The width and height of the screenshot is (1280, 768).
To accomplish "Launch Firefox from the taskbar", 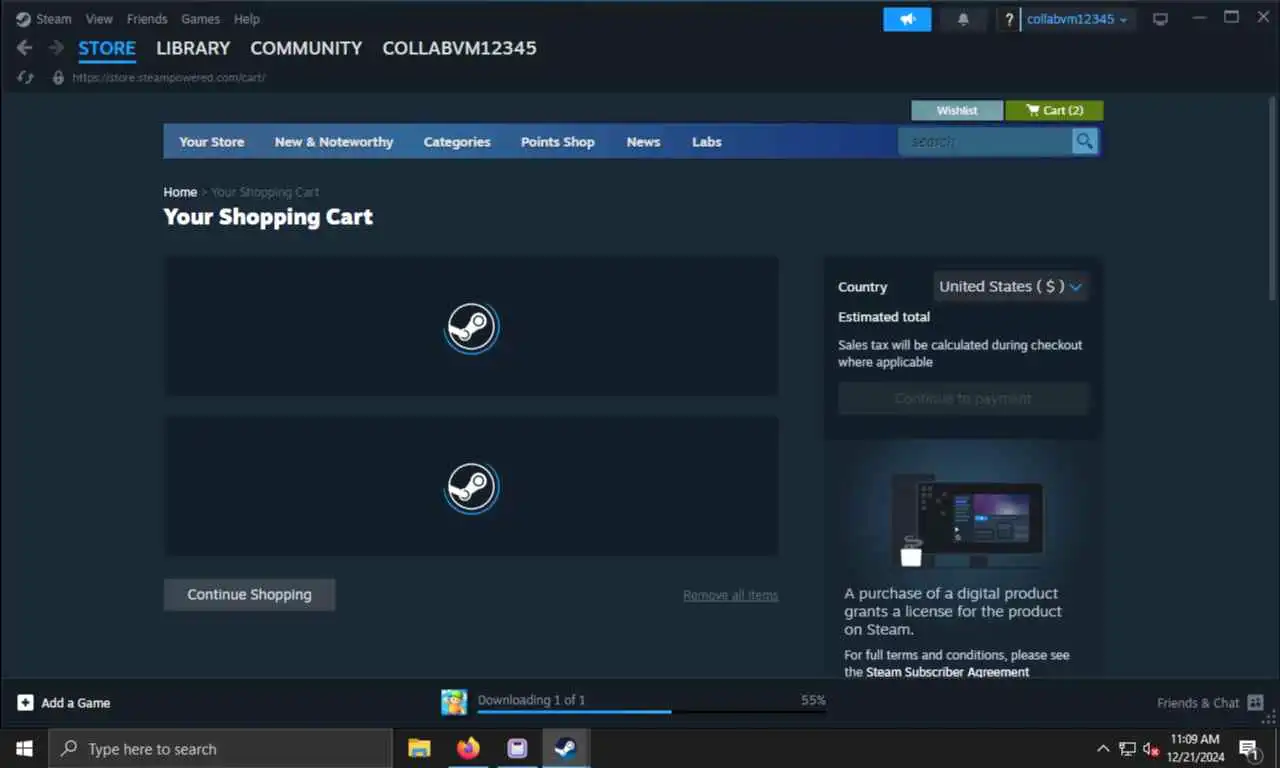I will (x=468, y=748).
